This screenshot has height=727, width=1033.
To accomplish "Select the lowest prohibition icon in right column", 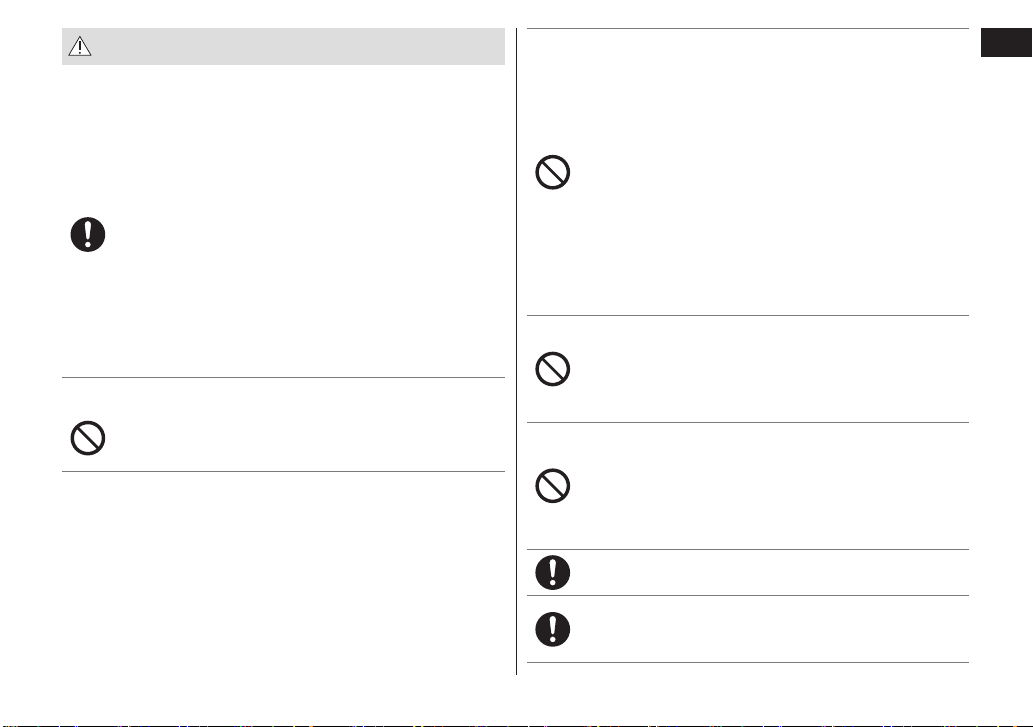I will 553,486.
